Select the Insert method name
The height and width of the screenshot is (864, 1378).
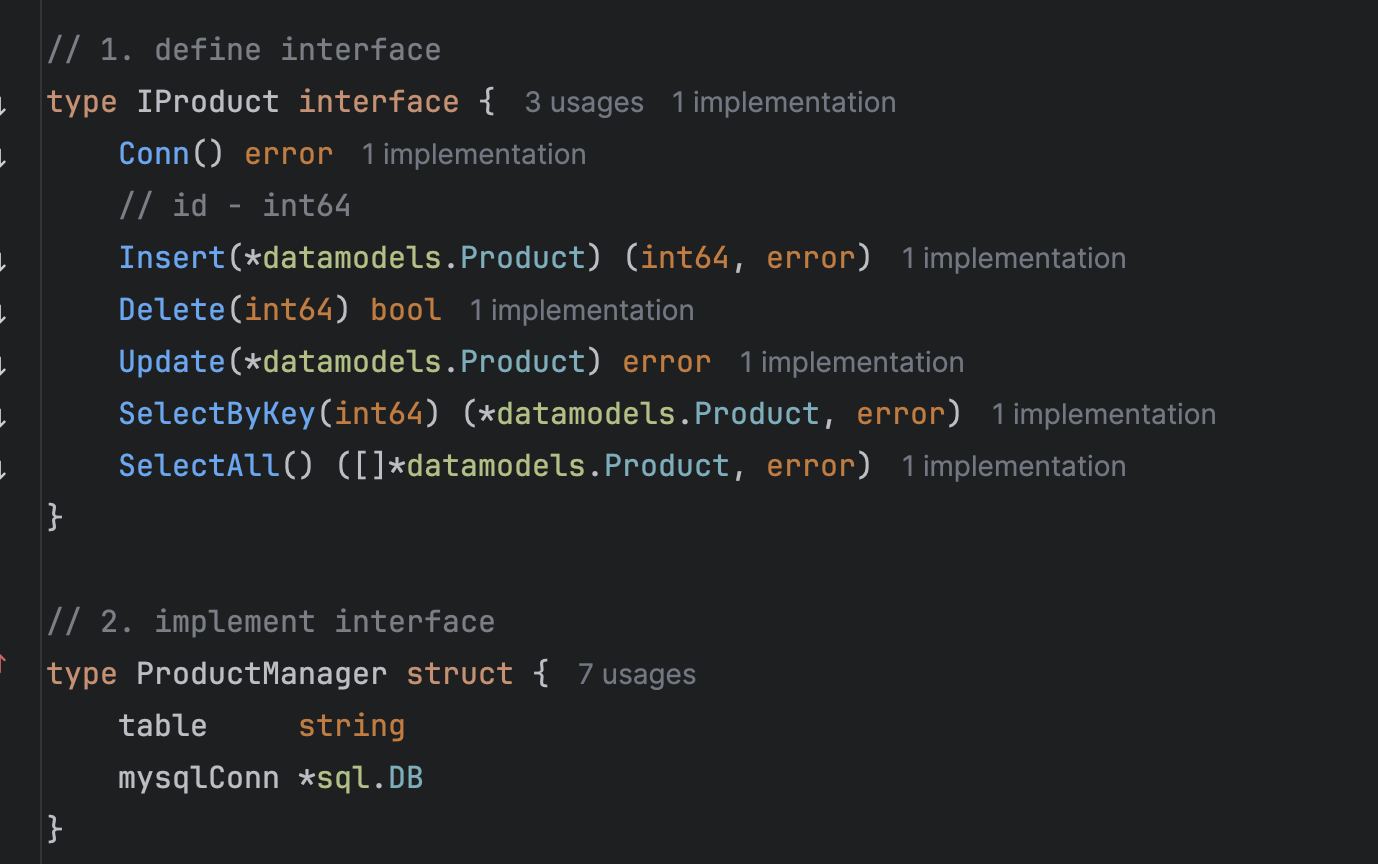point(172,258)
